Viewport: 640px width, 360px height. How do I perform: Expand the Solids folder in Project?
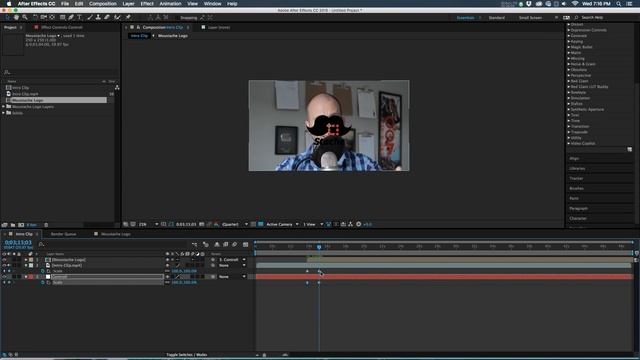point(4,113)
